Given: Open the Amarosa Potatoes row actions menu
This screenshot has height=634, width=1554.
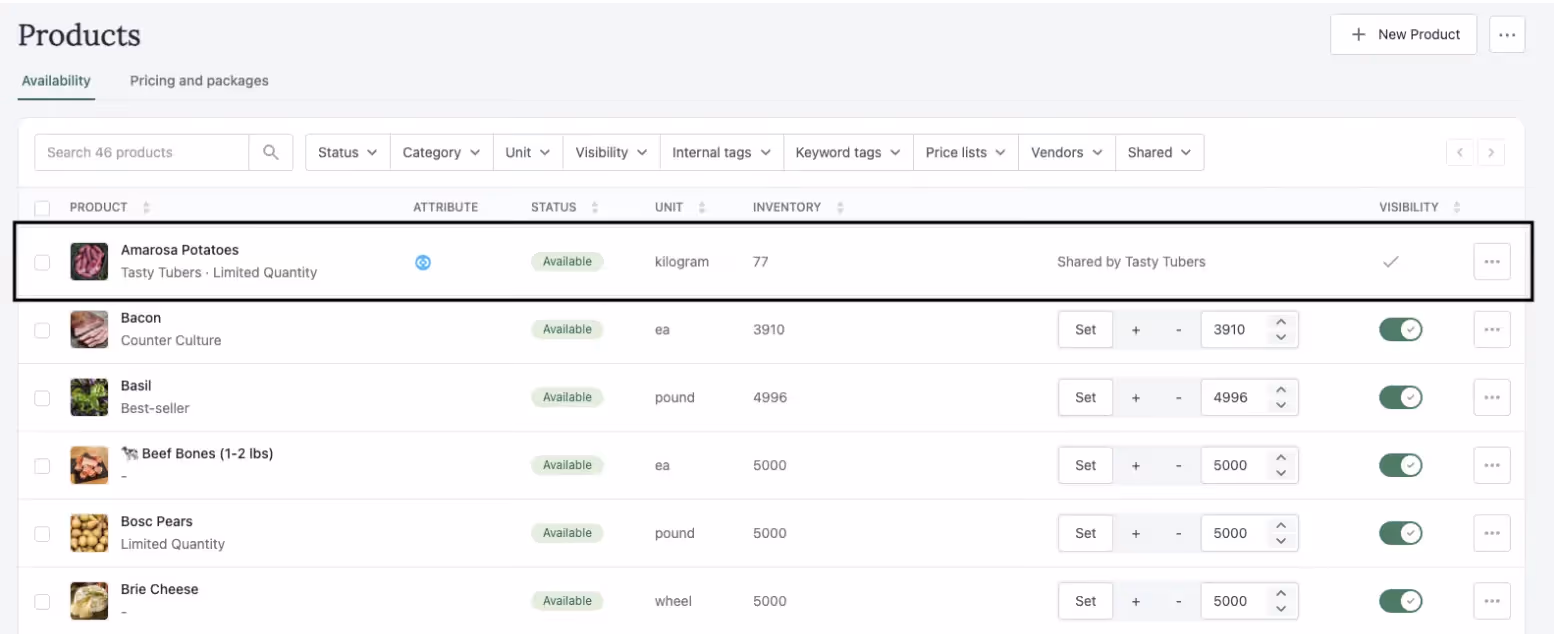Looking at the screenshot, I should [x=1492, y=262].
